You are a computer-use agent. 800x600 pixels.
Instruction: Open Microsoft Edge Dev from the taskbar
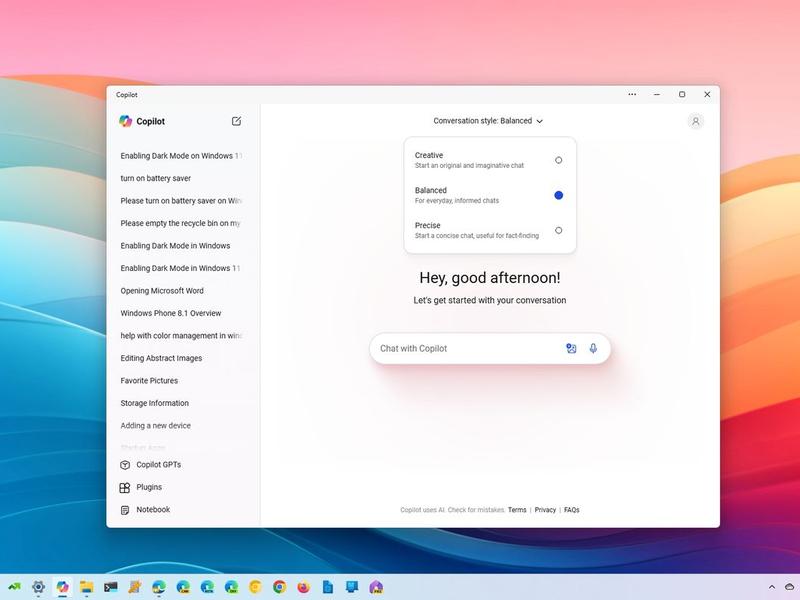231,587
